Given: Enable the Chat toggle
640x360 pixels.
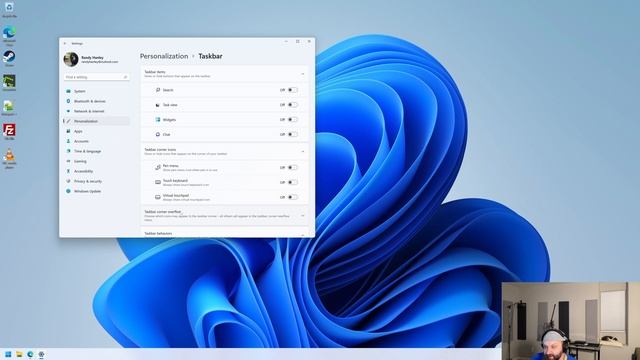Looking at the screenshot, I should [x=293, y=134].
